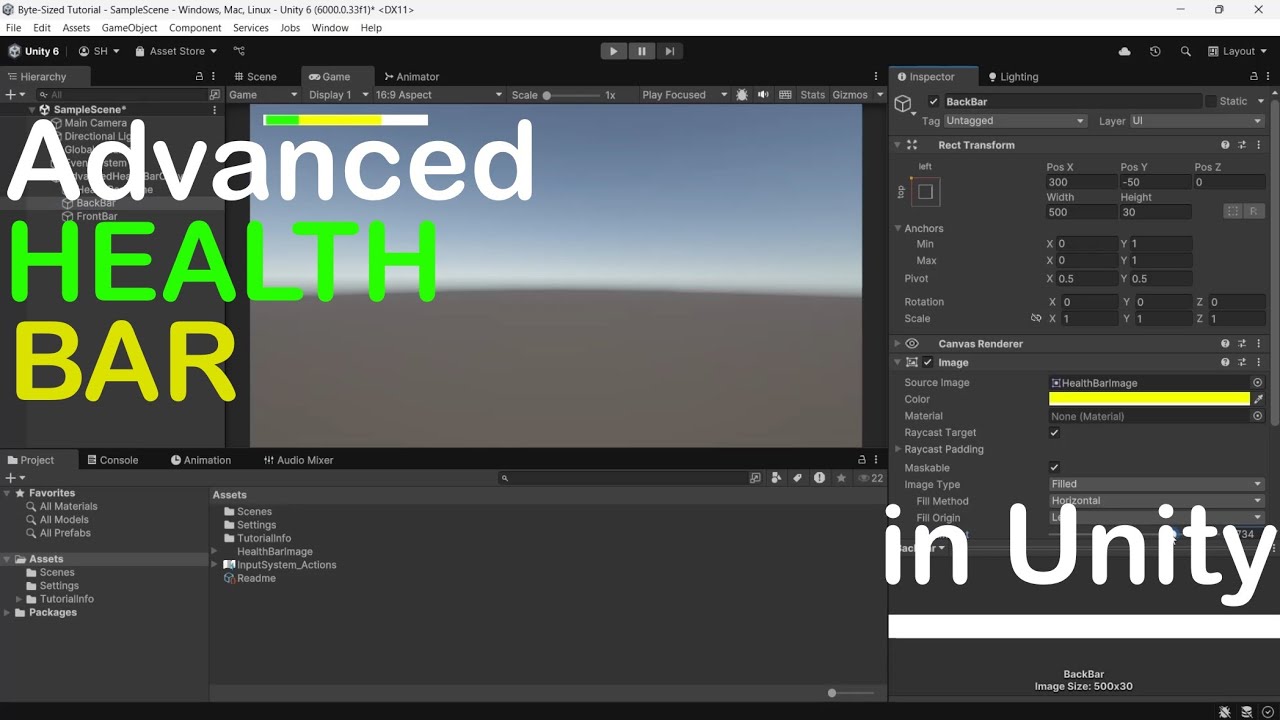Click the Game view keyboard shortcuts icon
This screenshot has height=720, width=1280.
click(x=785, y=95)
